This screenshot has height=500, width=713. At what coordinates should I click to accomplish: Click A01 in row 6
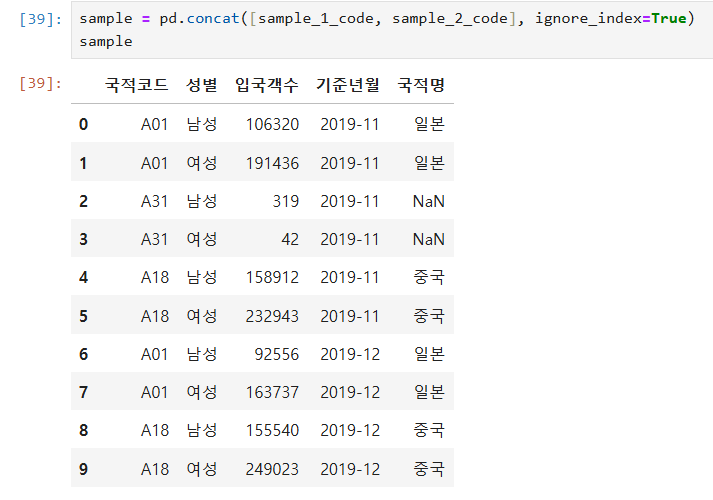155,354
